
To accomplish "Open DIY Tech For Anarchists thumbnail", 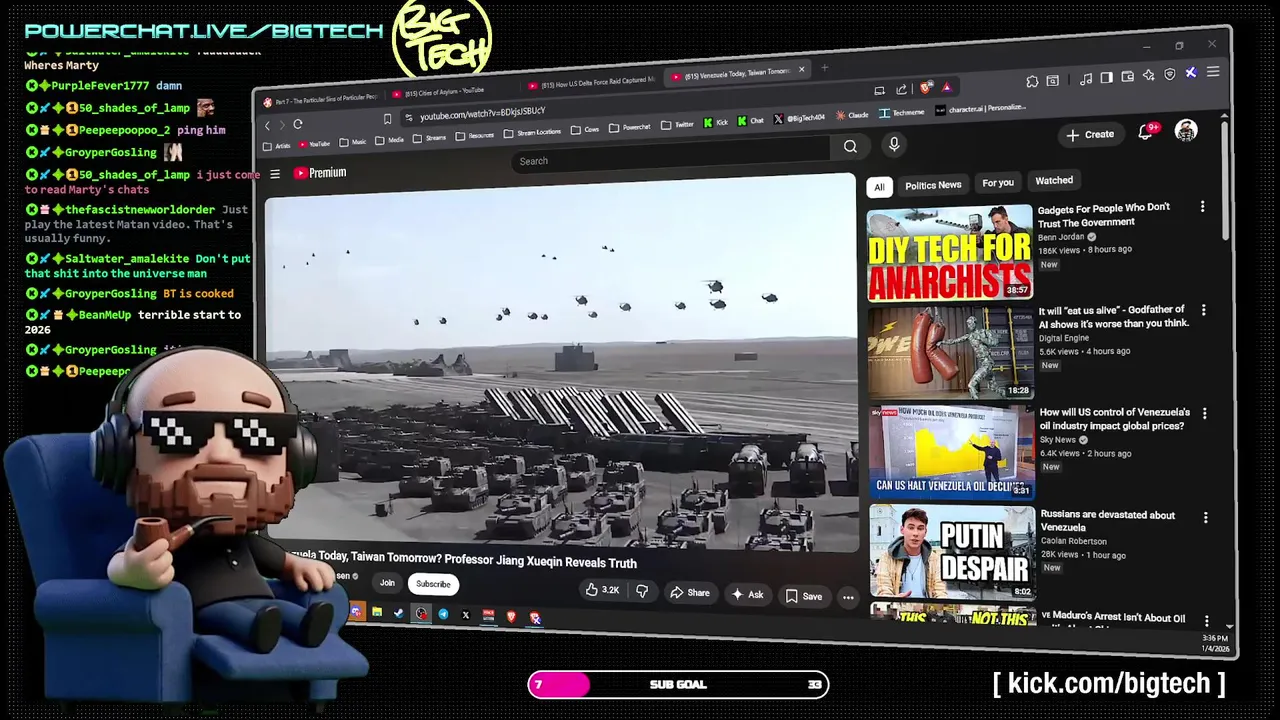I will click(950, 253).
